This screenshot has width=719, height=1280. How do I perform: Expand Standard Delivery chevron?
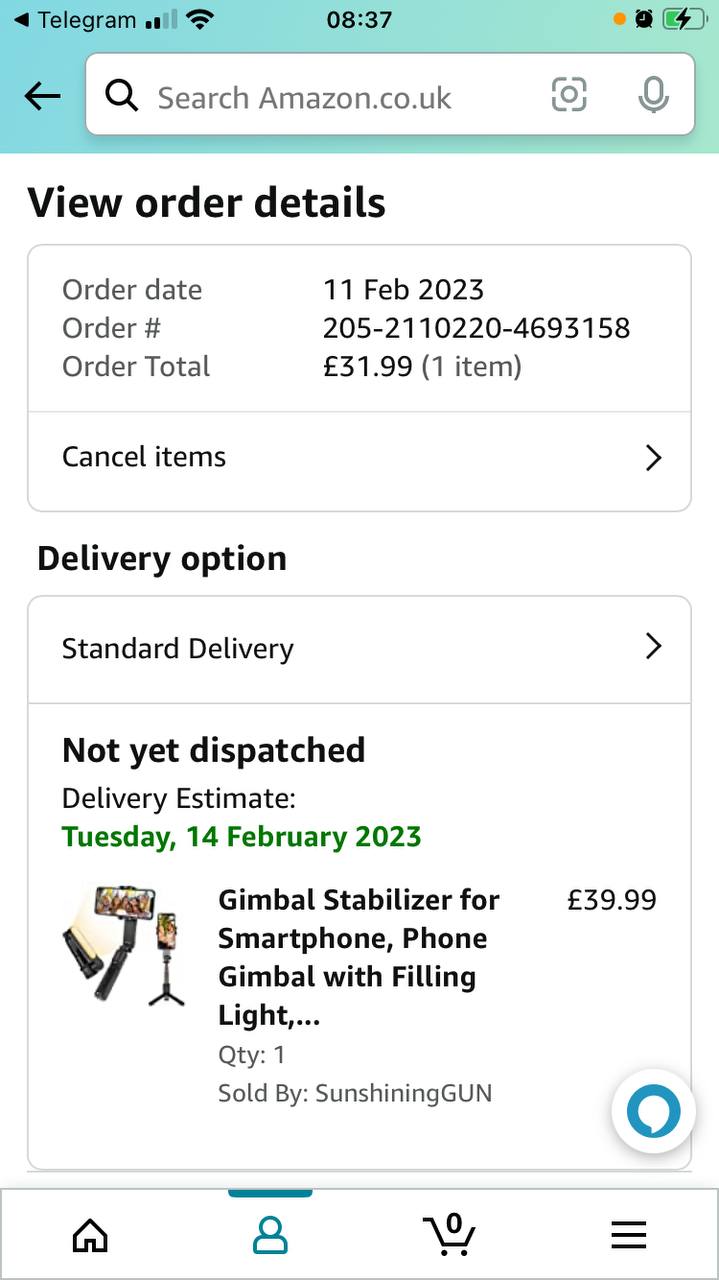pyautogui.click(x=653, y=647)
